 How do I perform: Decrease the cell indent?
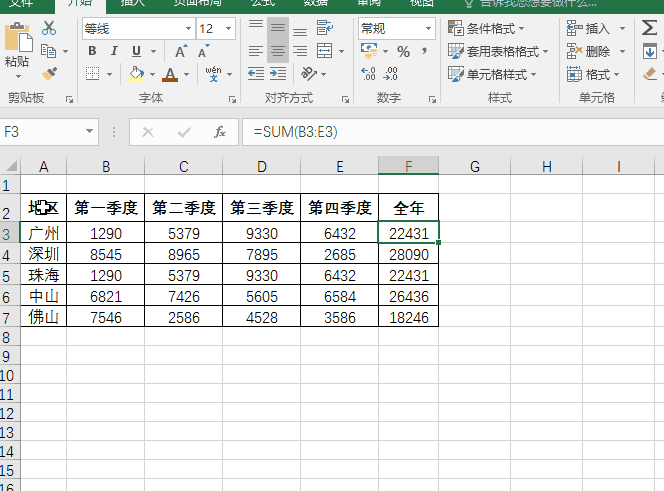coord(256,74)
